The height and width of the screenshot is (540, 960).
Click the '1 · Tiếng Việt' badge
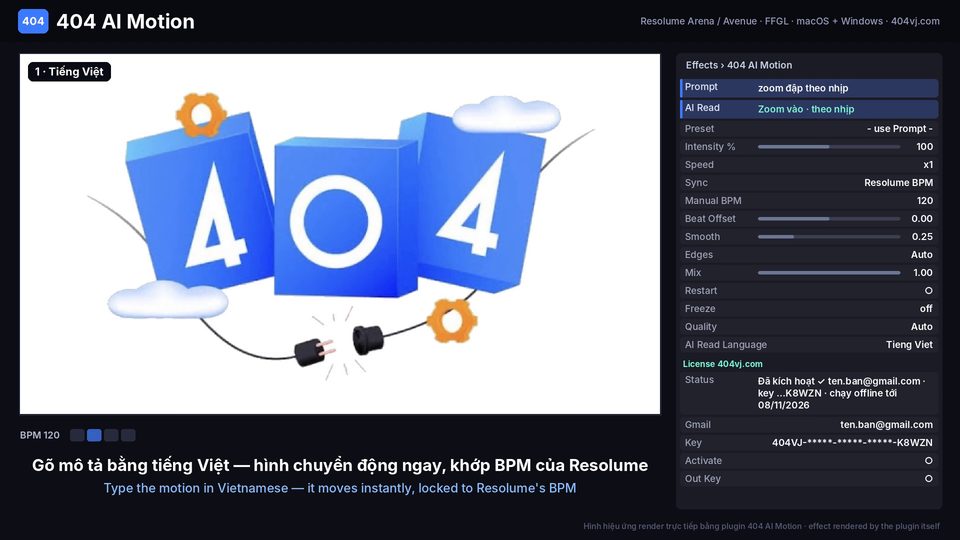point(69,72)
